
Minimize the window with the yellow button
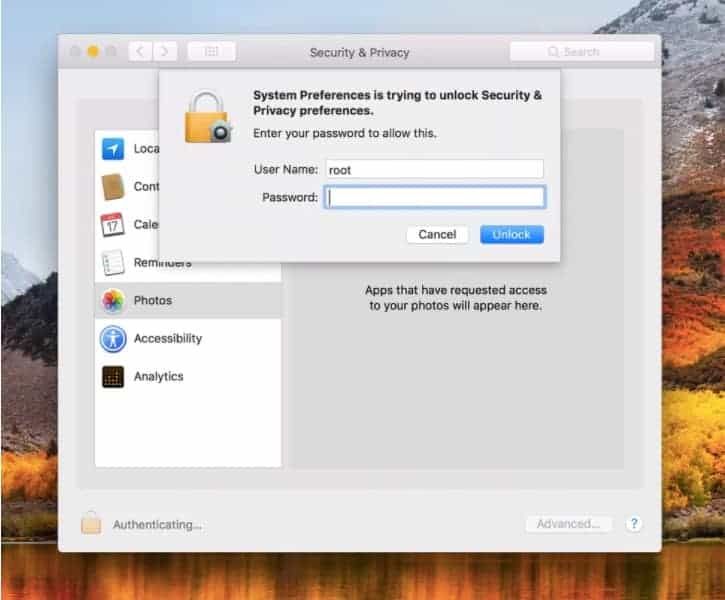pyautogui.click(x=93, y=52)
